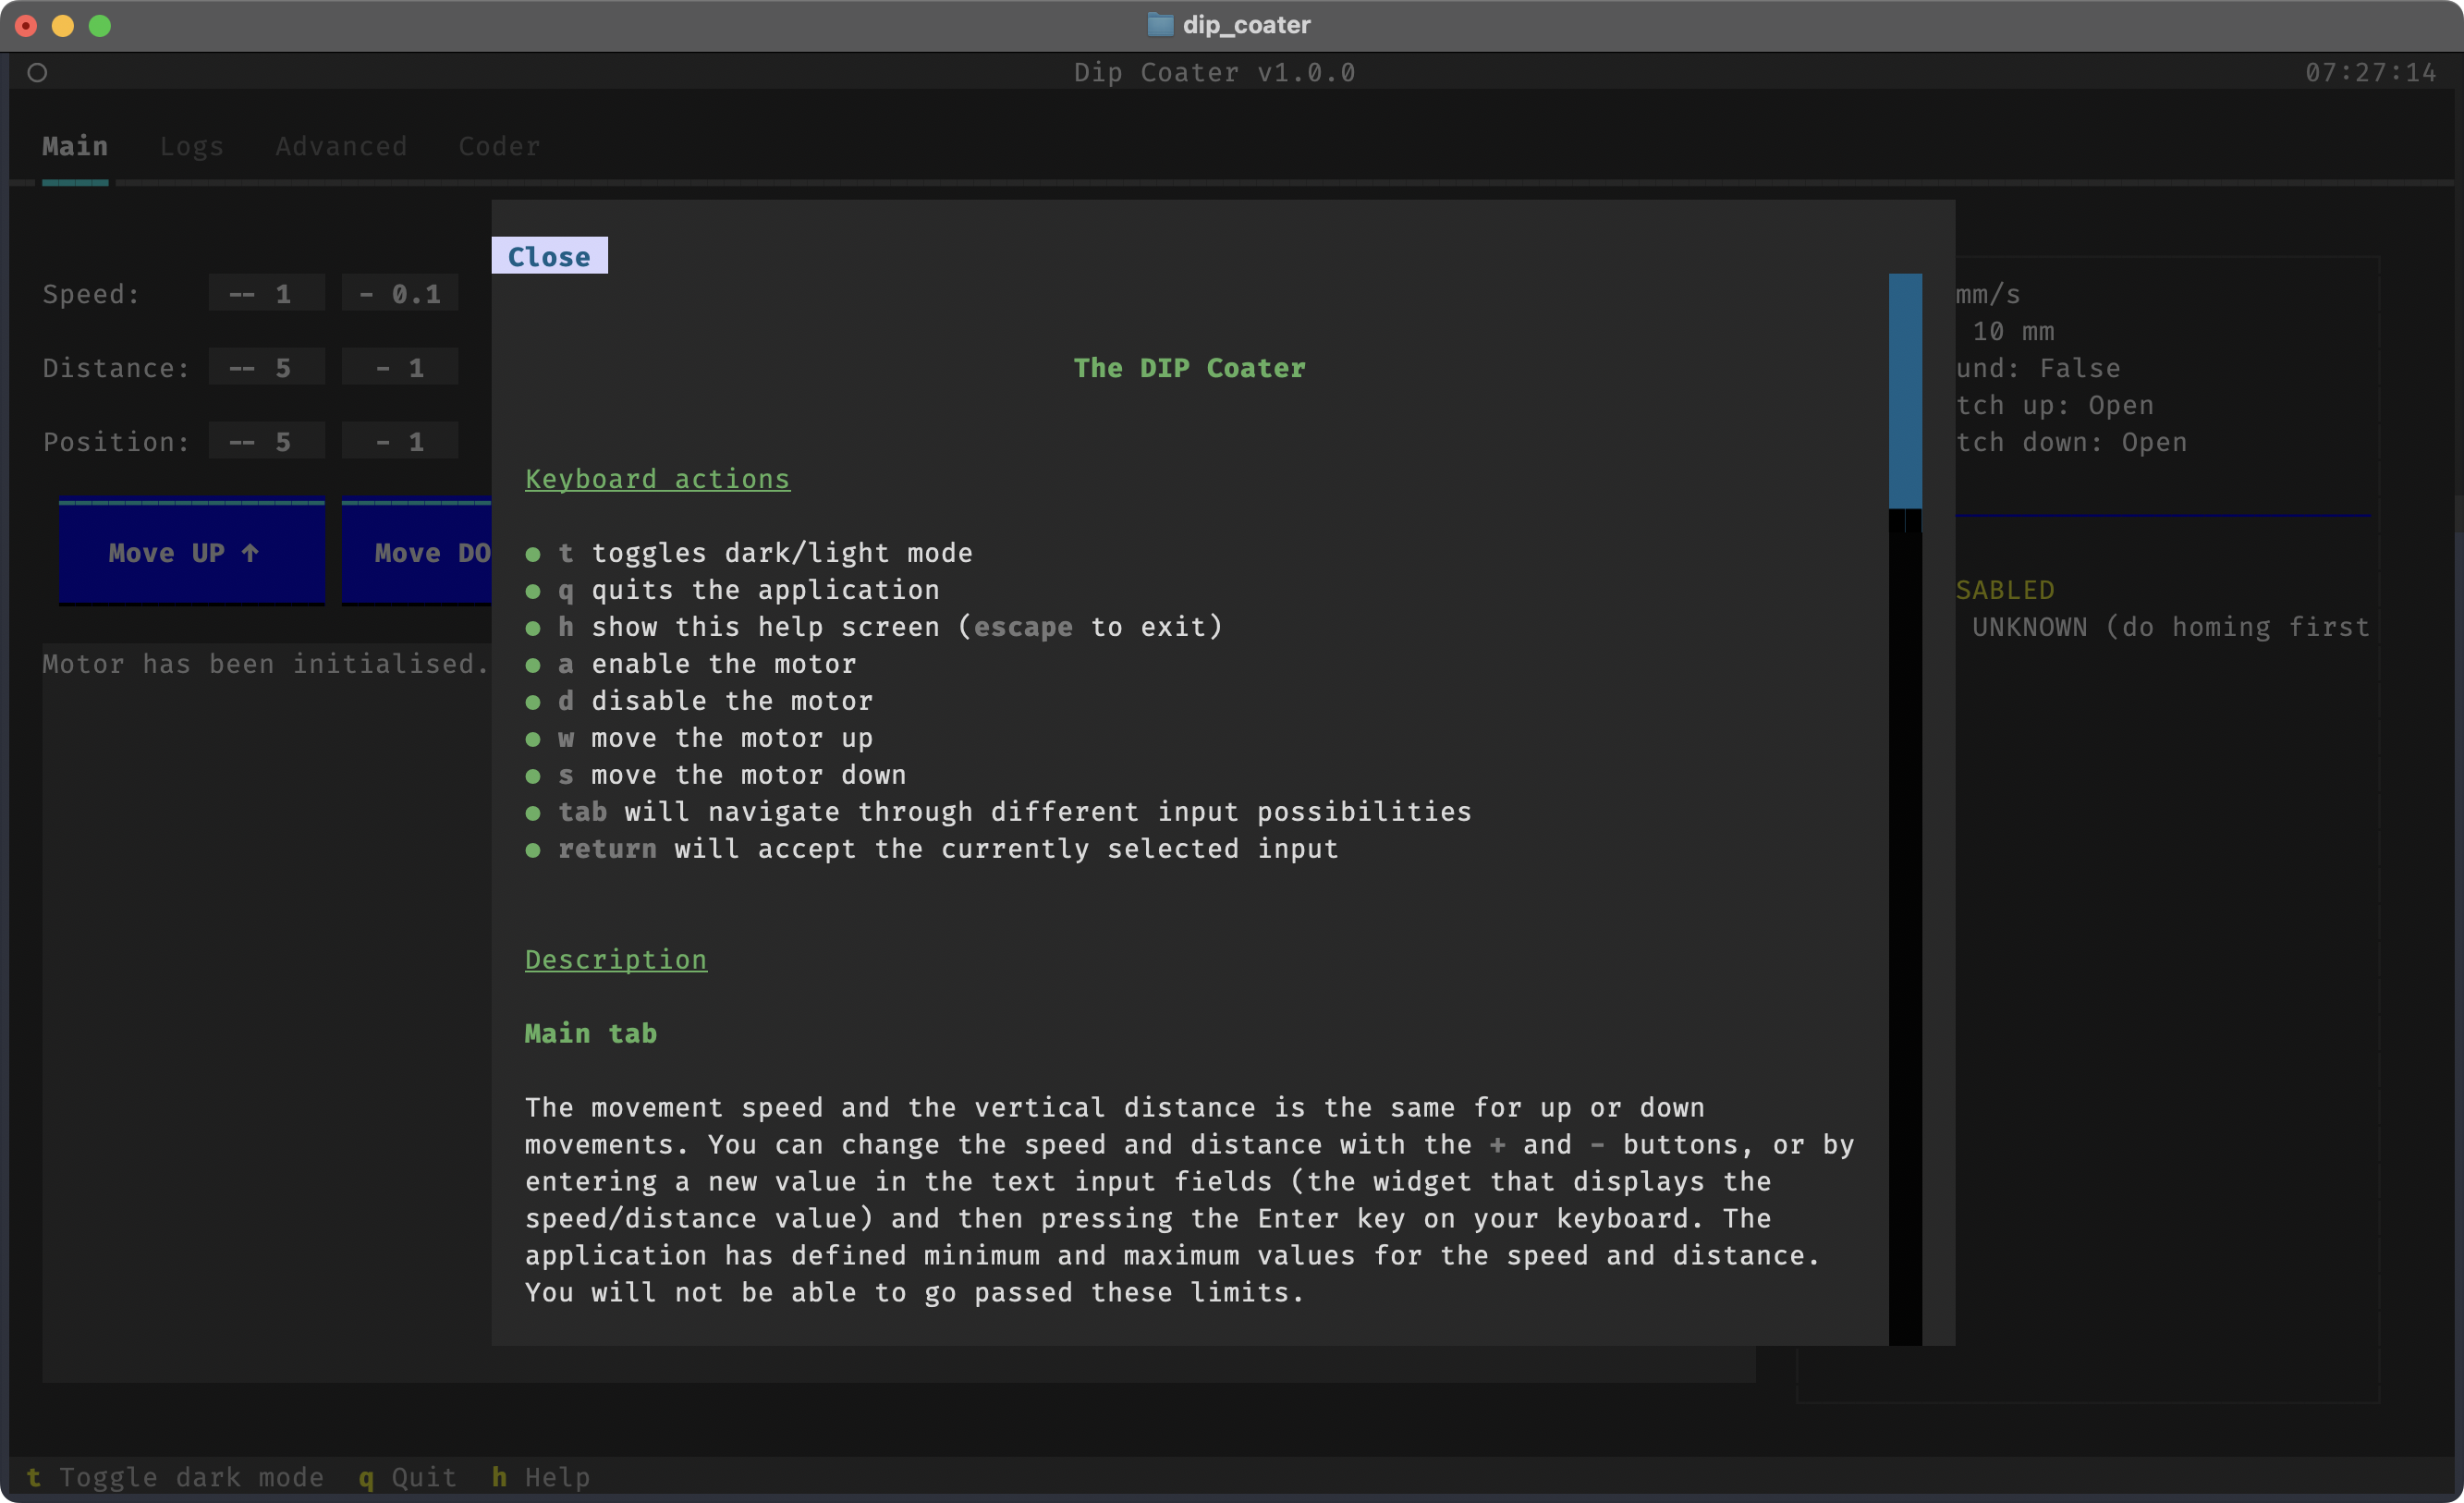This screenshot has height=1503, width=2464.
Task: Click Quit in the footer bar
Action: 407,1477
